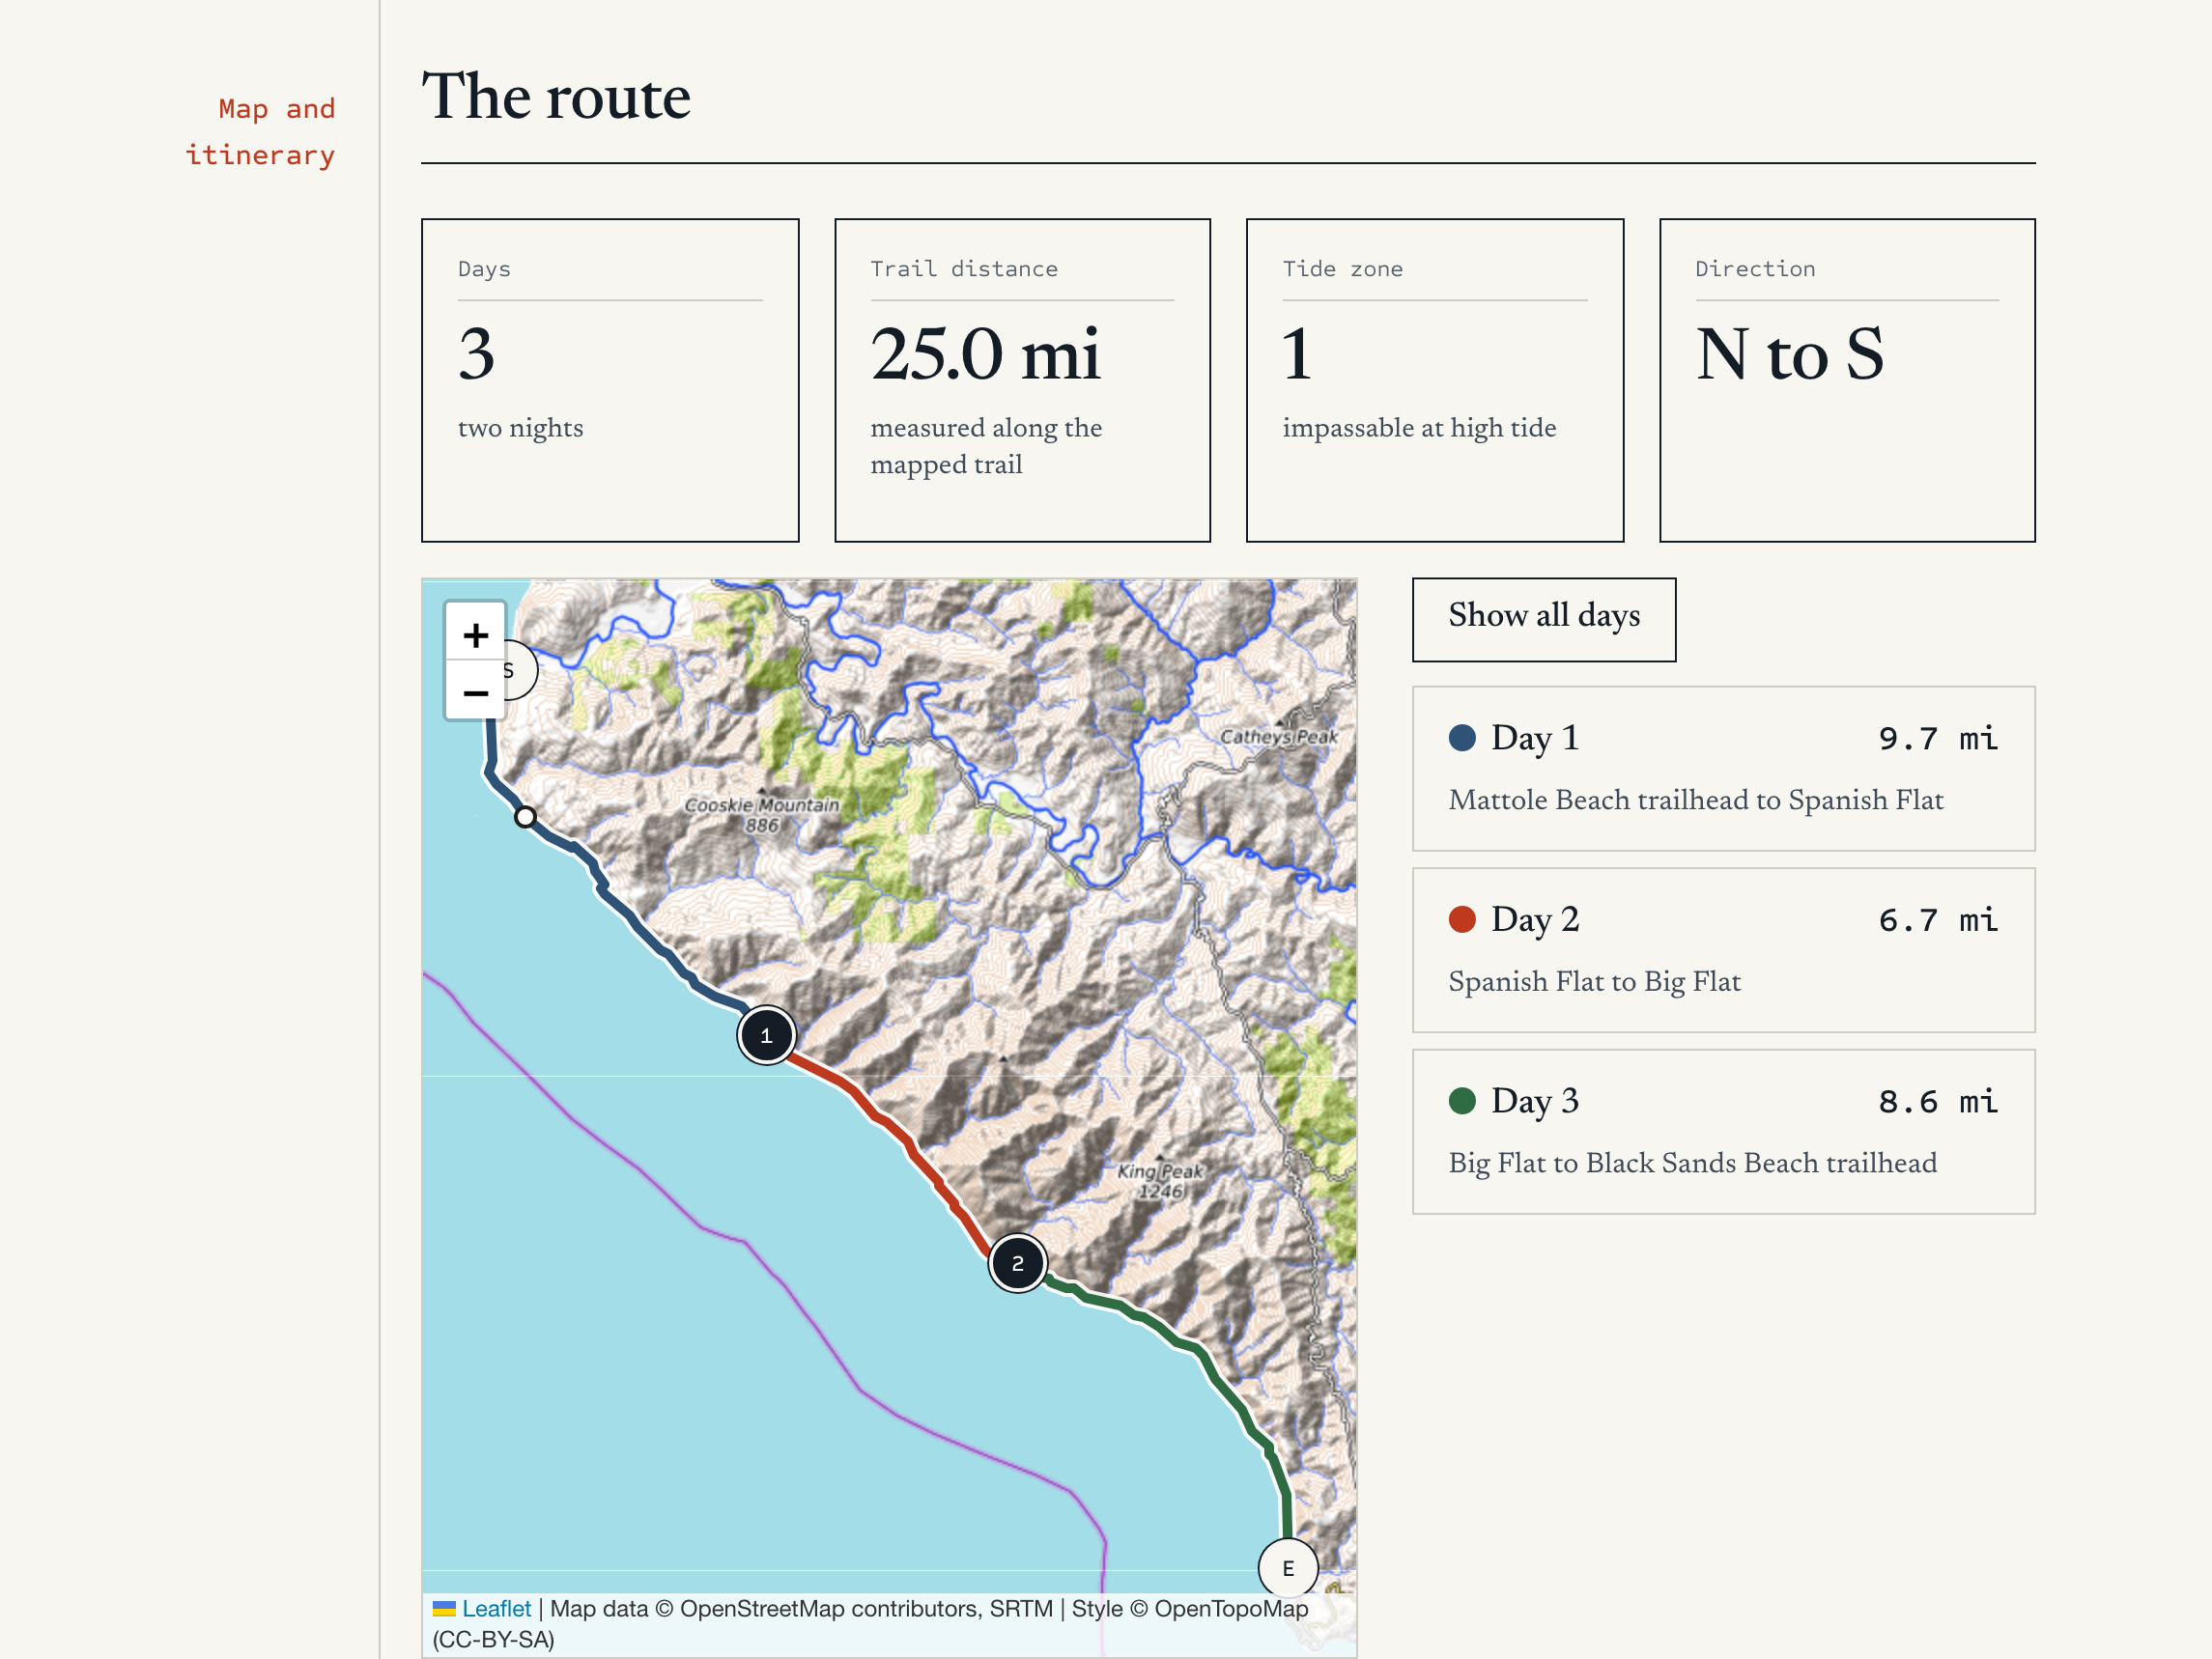Click 'Mattole Beach trailhead to Spanish Flat' text

(x=1696, y=800)
